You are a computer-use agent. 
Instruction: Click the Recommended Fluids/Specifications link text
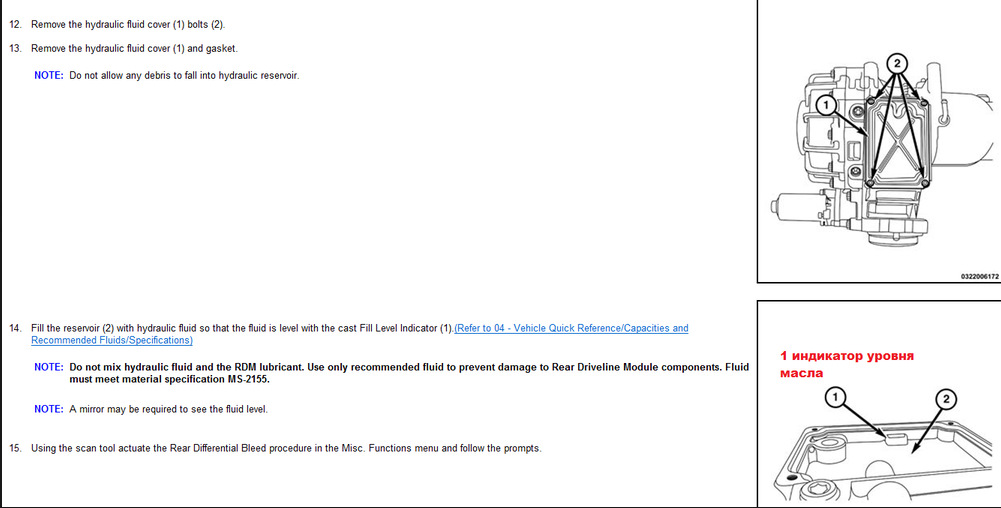(x=112, y=340)
